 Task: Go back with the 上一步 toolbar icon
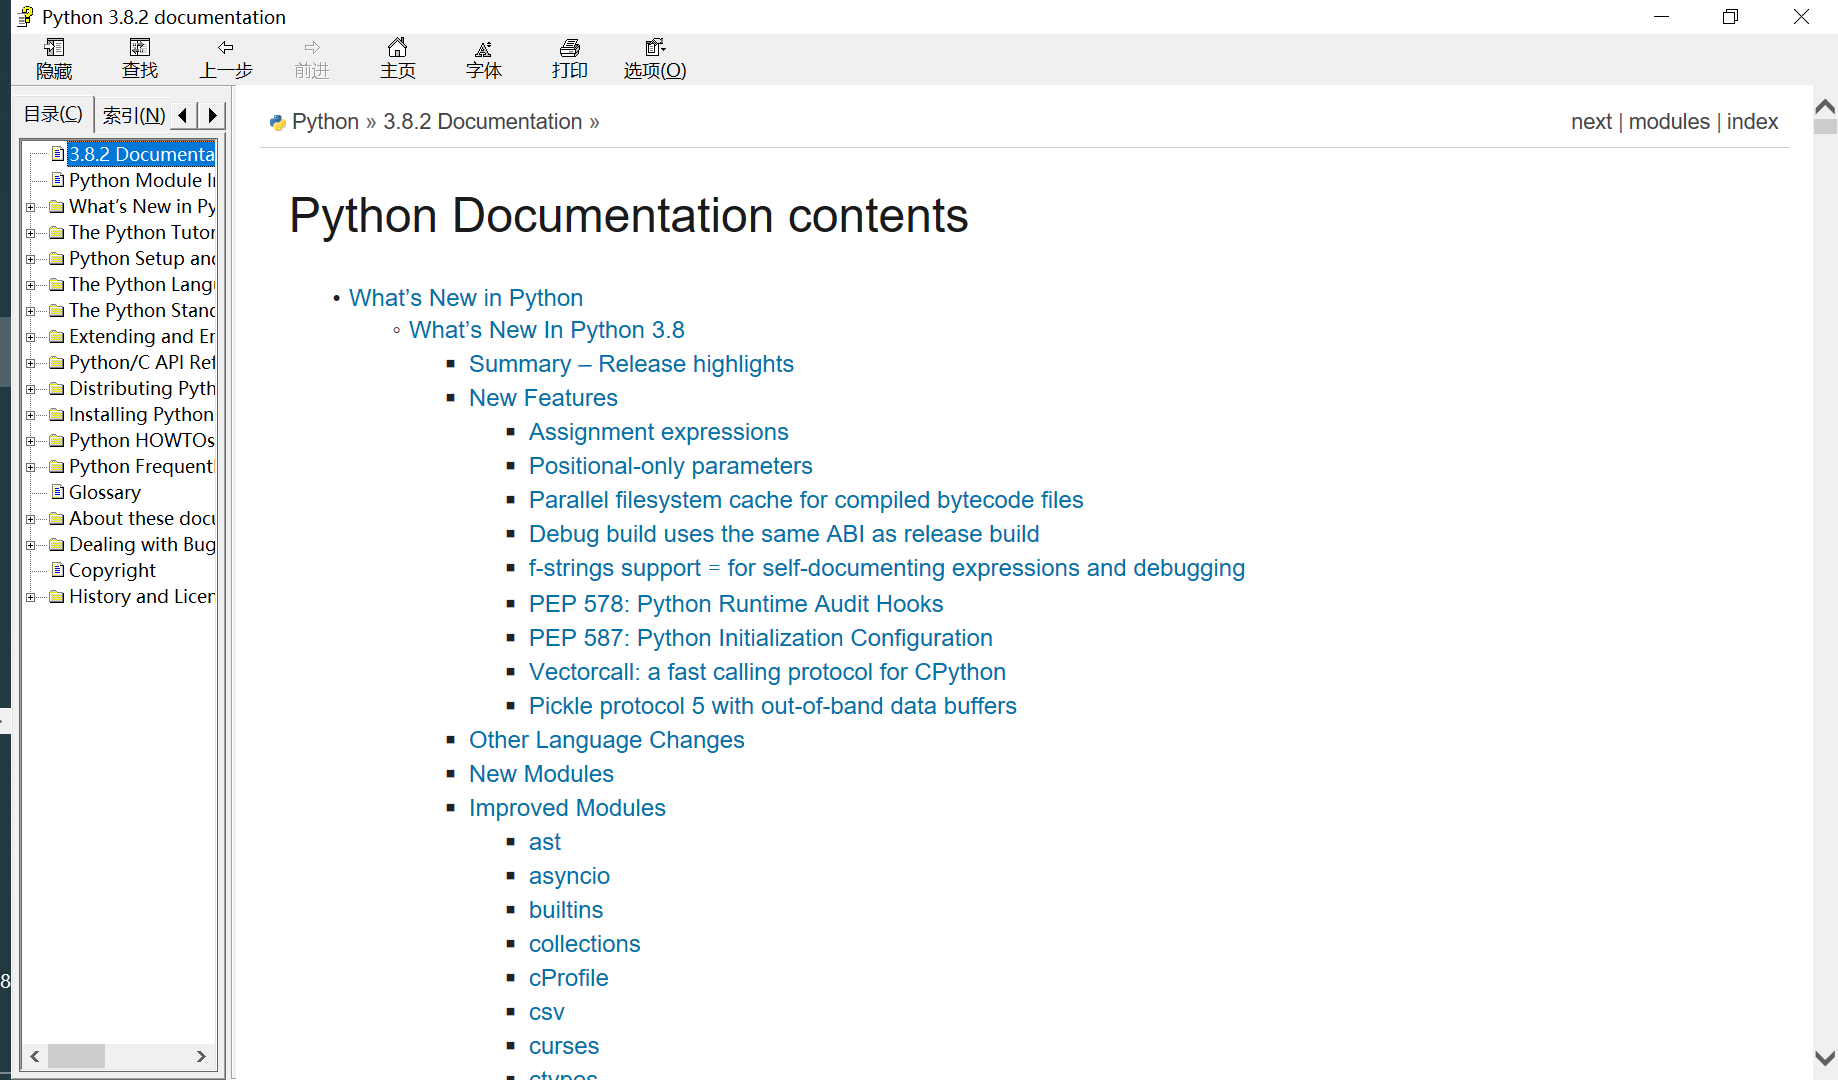226,59
